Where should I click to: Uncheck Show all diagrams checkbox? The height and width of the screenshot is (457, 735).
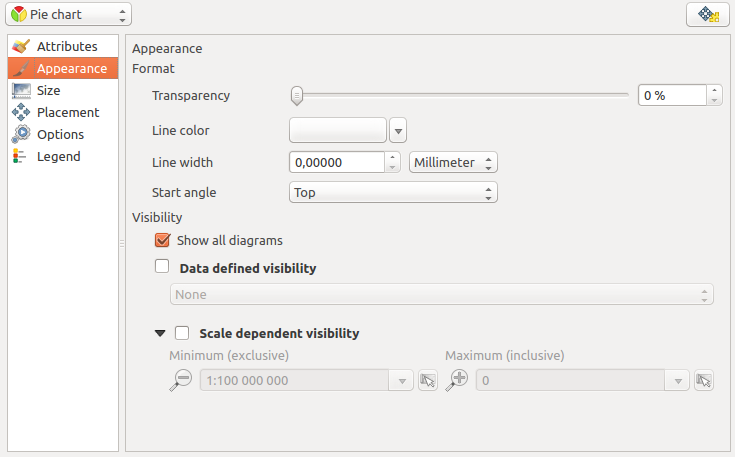click(162, 240)
